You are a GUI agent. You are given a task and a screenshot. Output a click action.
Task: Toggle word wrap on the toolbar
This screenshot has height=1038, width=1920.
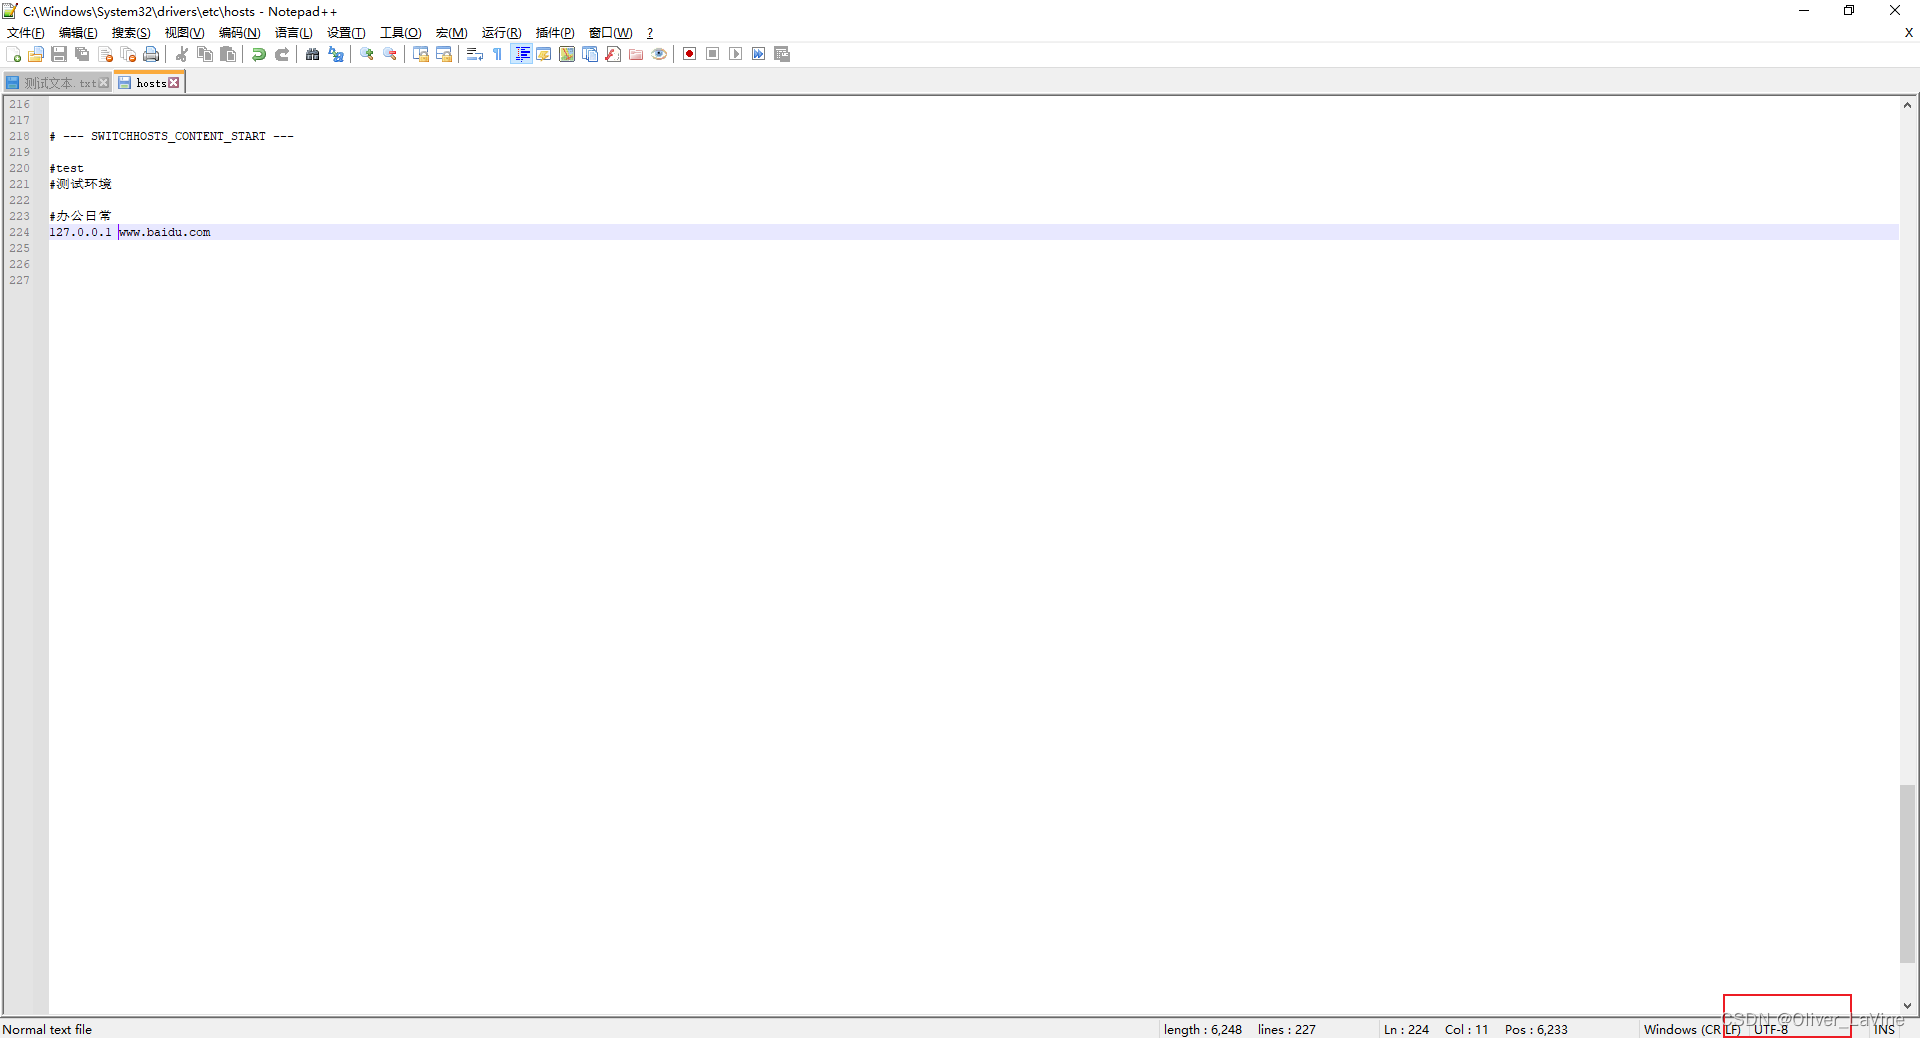[x=475, y=54]
